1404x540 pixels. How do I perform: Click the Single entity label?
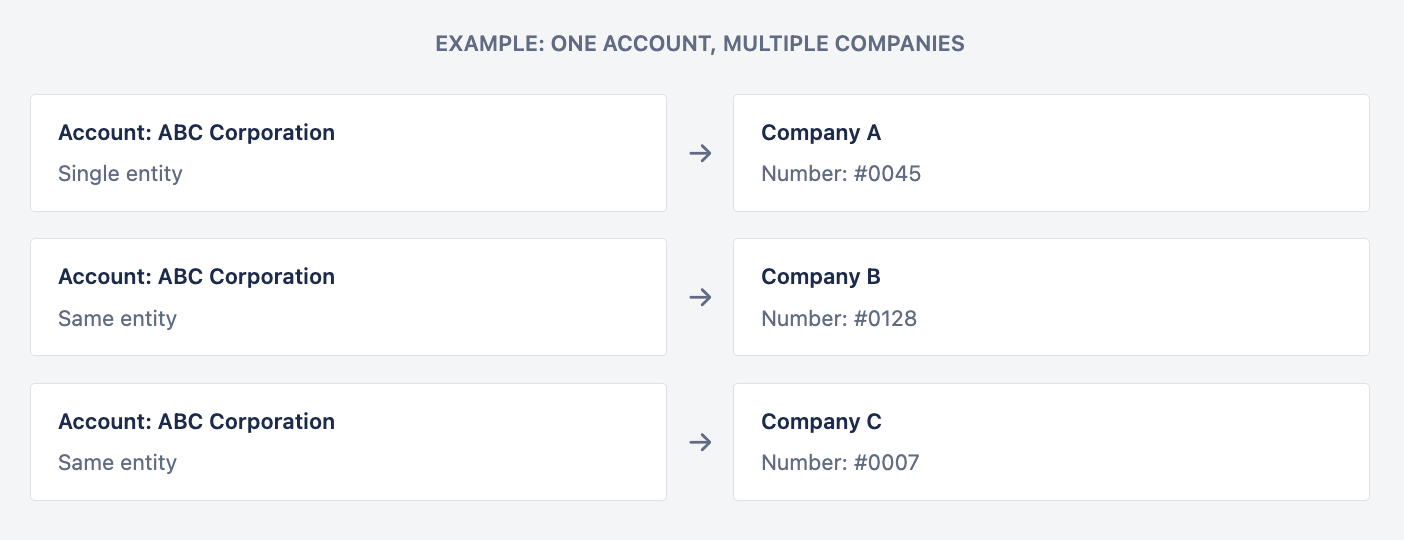(x=120, y=174)
